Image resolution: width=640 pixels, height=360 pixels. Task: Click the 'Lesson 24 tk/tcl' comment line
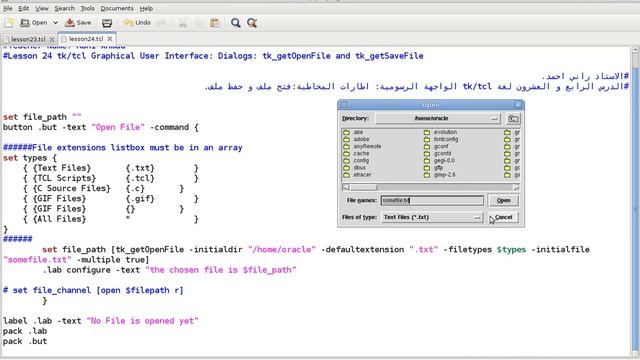coord(213,56)
